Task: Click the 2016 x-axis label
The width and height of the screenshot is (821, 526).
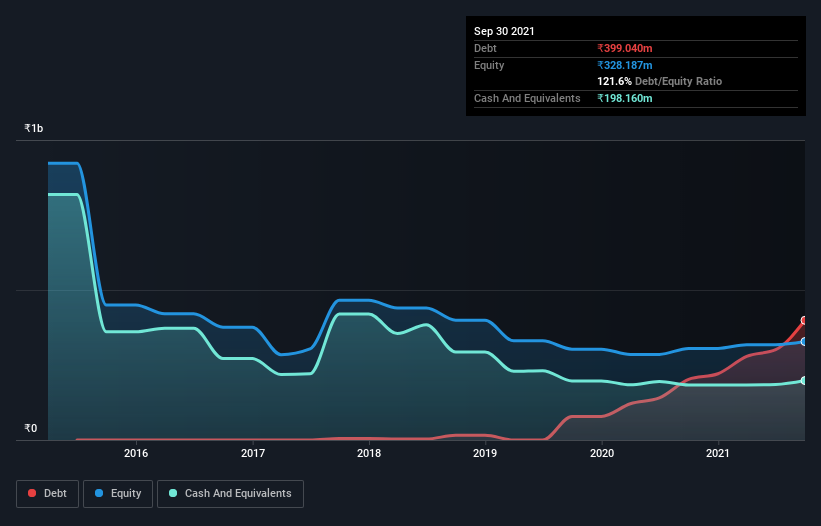Action: click(136, 454)
